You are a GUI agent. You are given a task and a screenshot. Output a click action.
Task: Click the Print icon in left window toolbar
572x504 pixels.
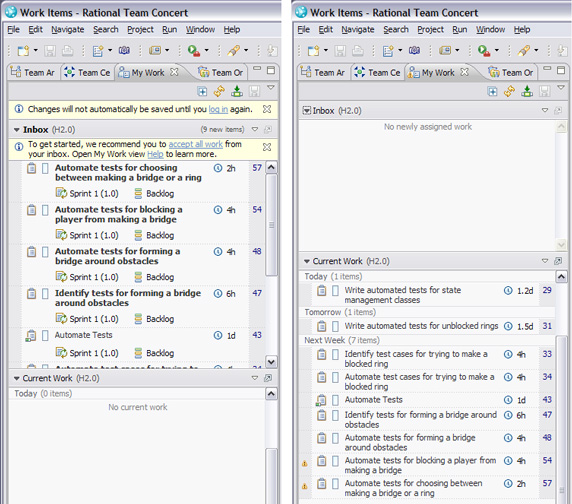coord(67,50)
